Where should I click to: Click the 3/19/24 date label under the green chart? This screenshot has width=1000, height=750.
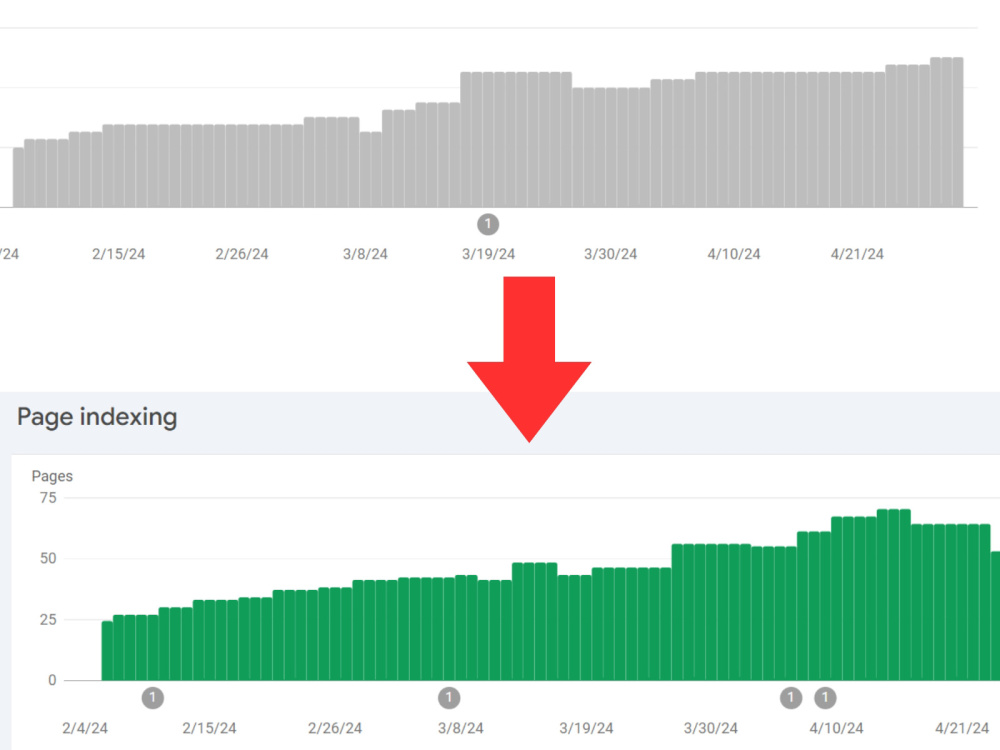point(586,728)
